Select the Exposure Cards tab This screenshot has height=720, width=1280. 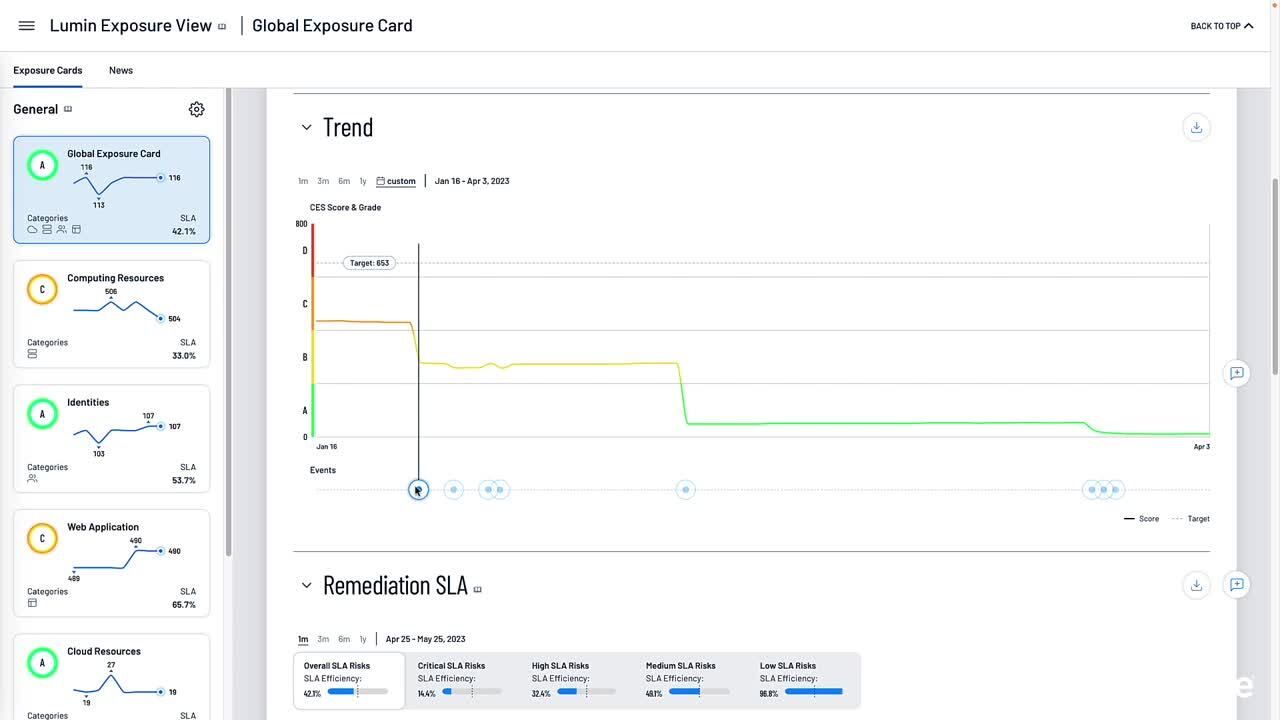(x=48, y=70)
